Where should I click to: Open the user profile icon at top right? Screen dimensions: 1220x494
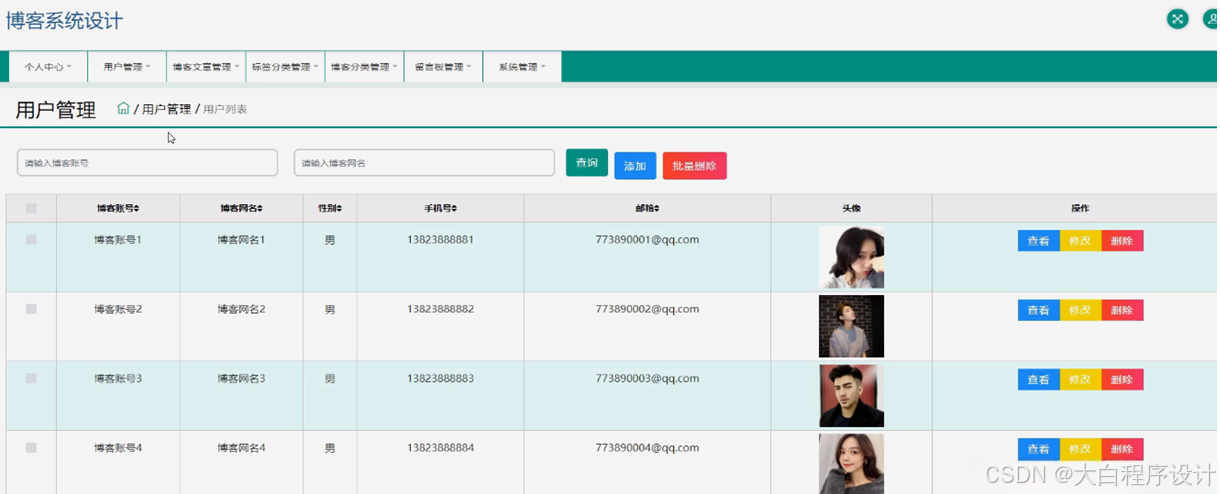tap(1210, 19)
